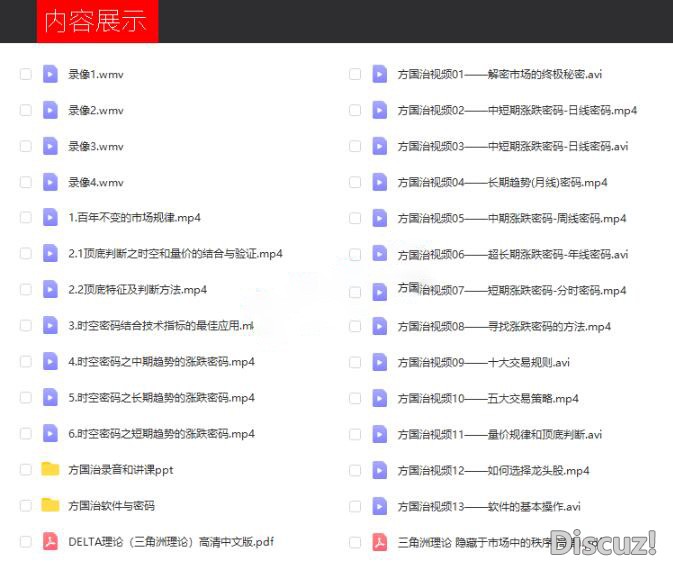
Task: Tick checkbox for 5.时空密码之长期趋势的涨跌密码.mp4
Action: click(x=26, y=398)
